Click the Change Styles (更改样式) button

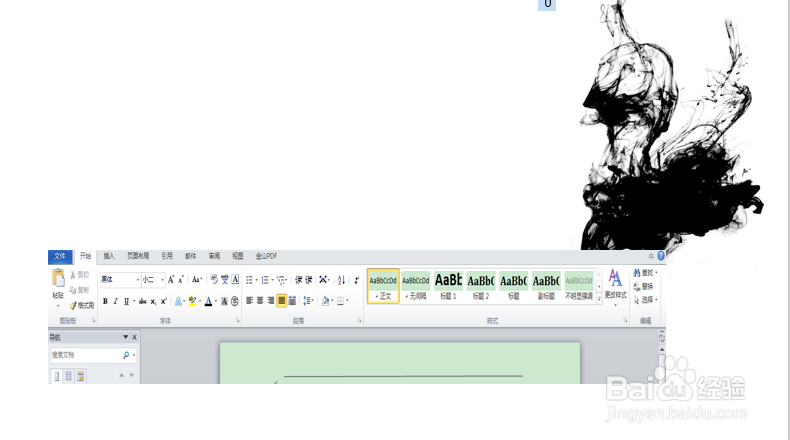coord(615,286)
